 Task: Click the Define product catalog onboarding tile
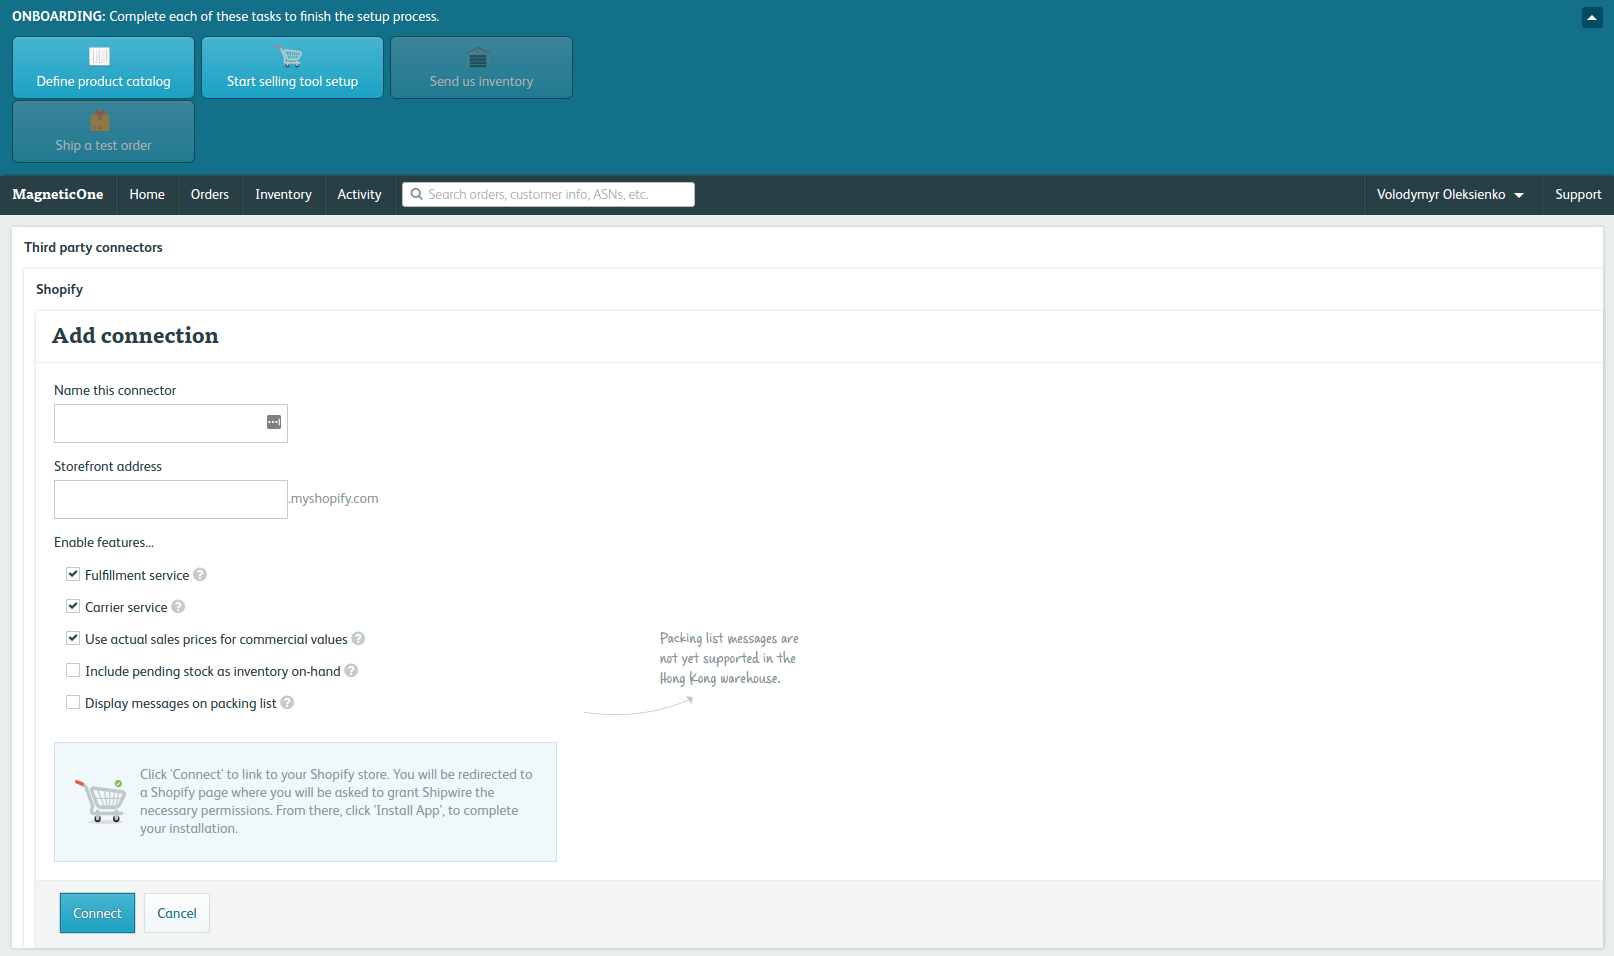point(103,68)
